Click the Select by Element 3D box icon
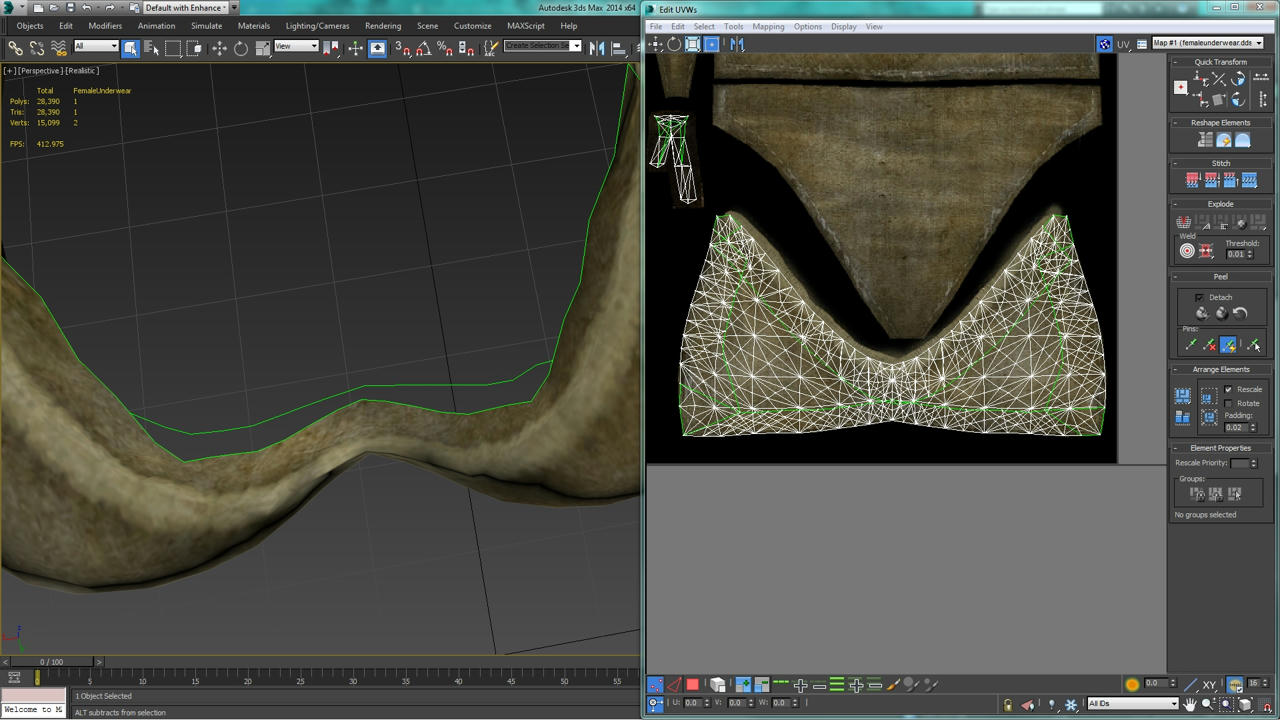Image resolution: width=1280 pixels, height=720 pixels. point(717,685)
